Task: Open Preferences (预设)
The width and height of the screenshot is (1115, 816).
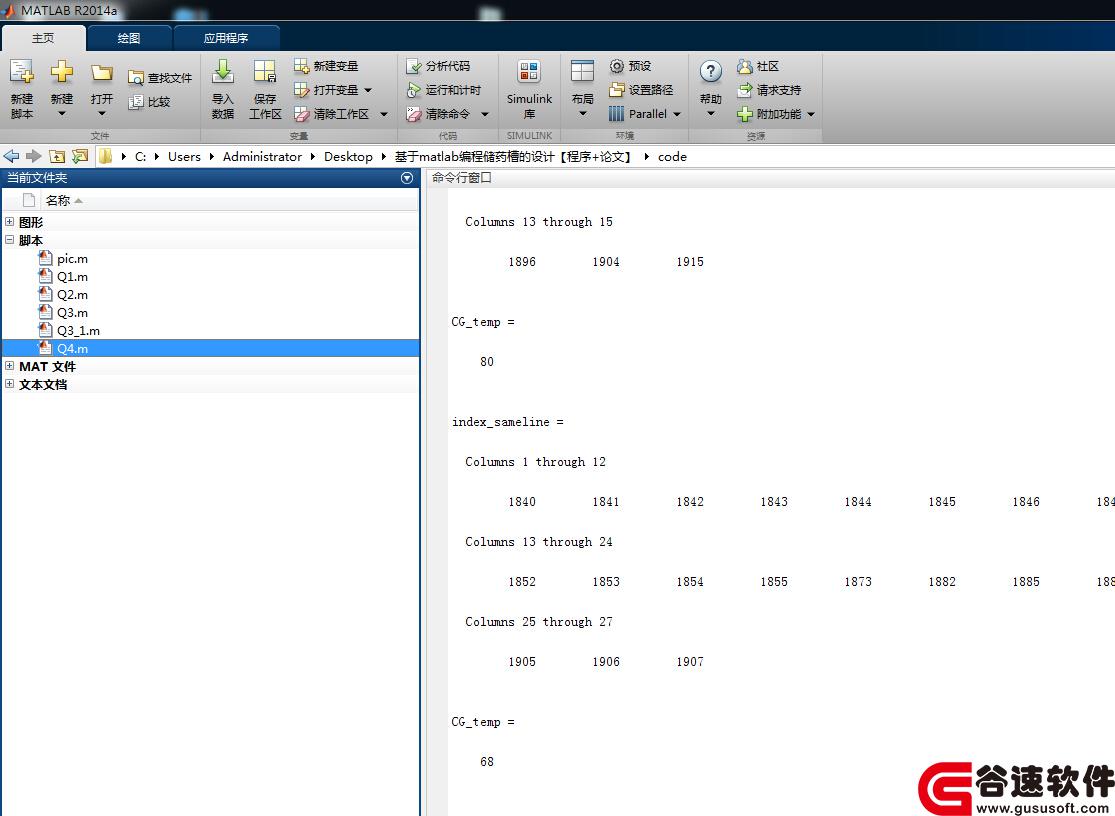Action: pos(630,66)
